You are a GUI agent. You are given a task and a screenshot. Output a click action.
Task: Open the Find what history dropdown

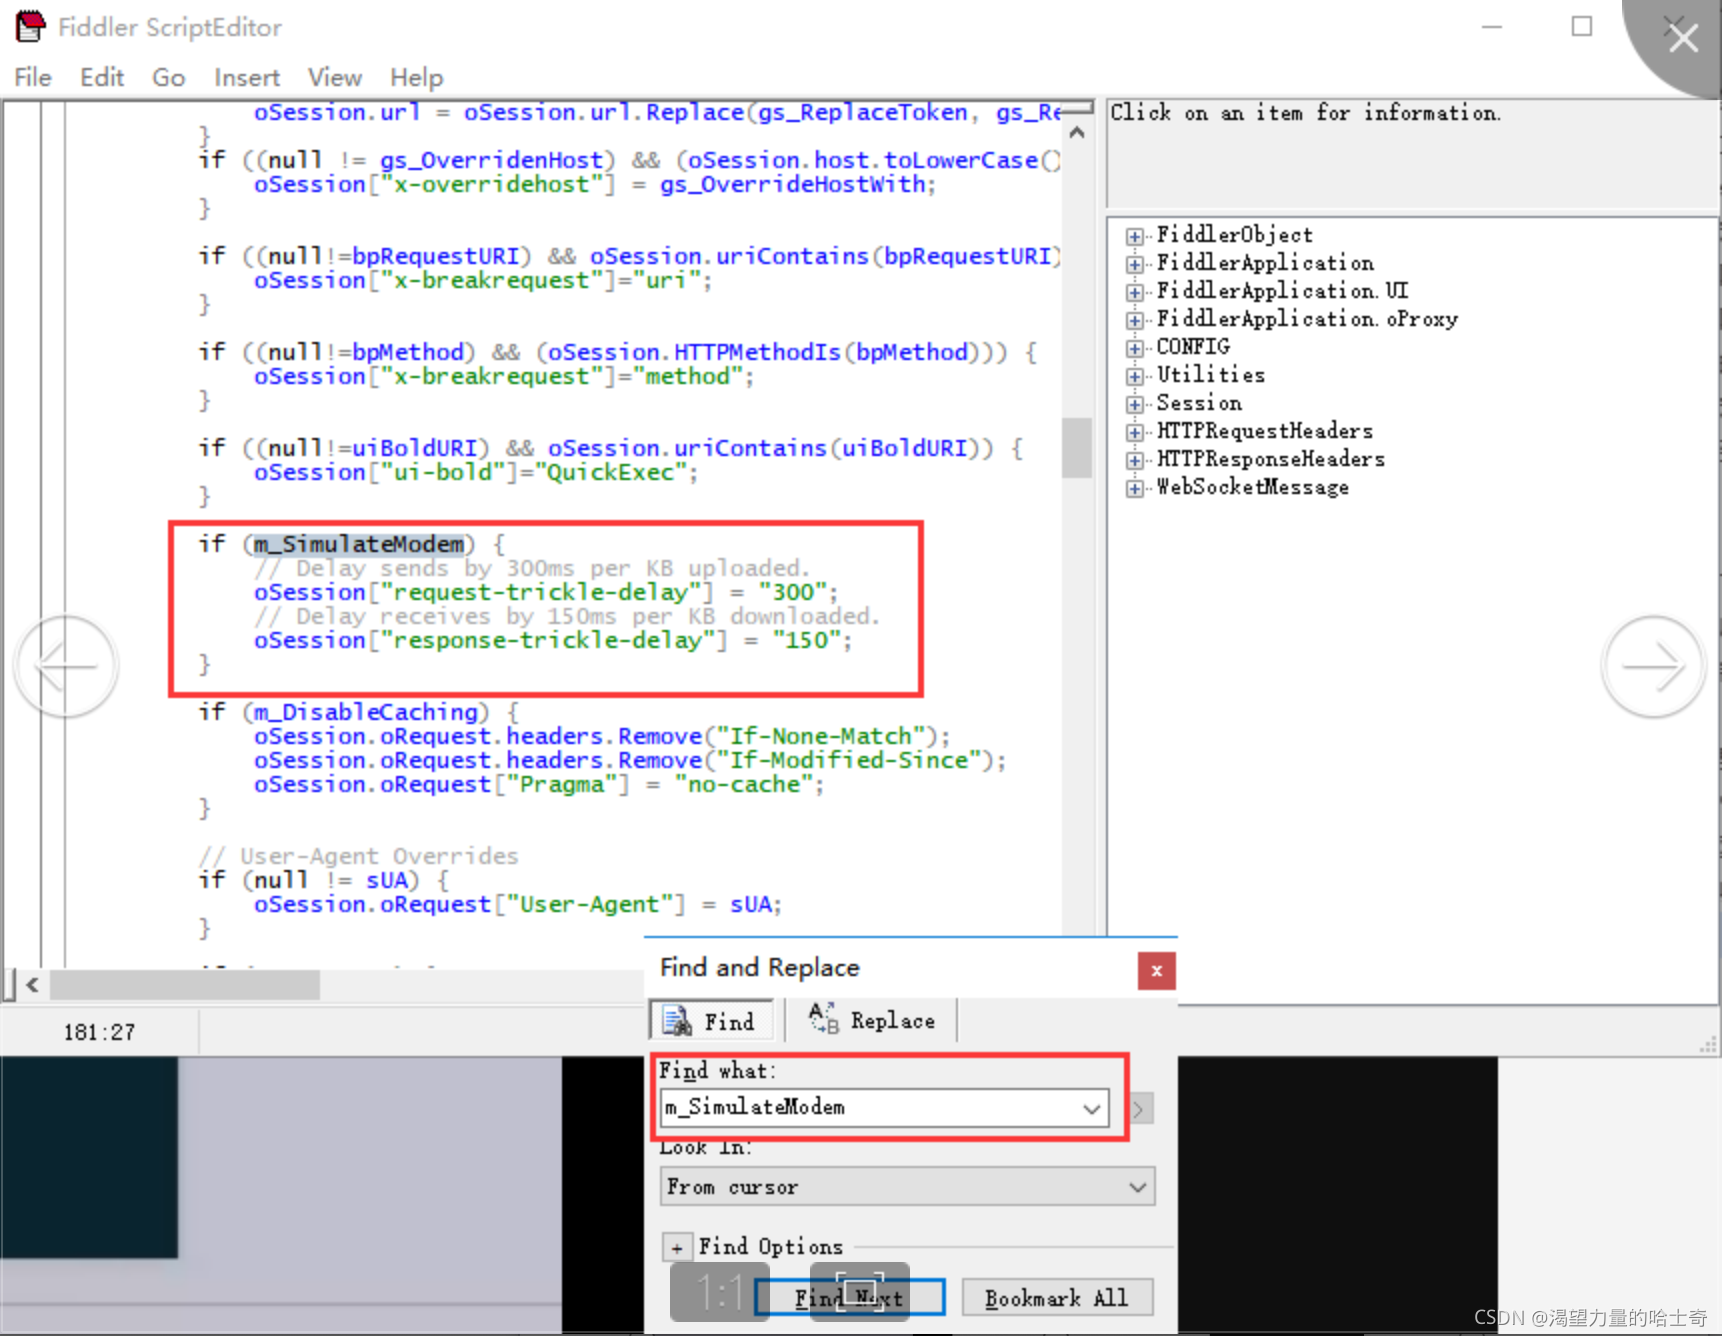click(1091, 1108)
